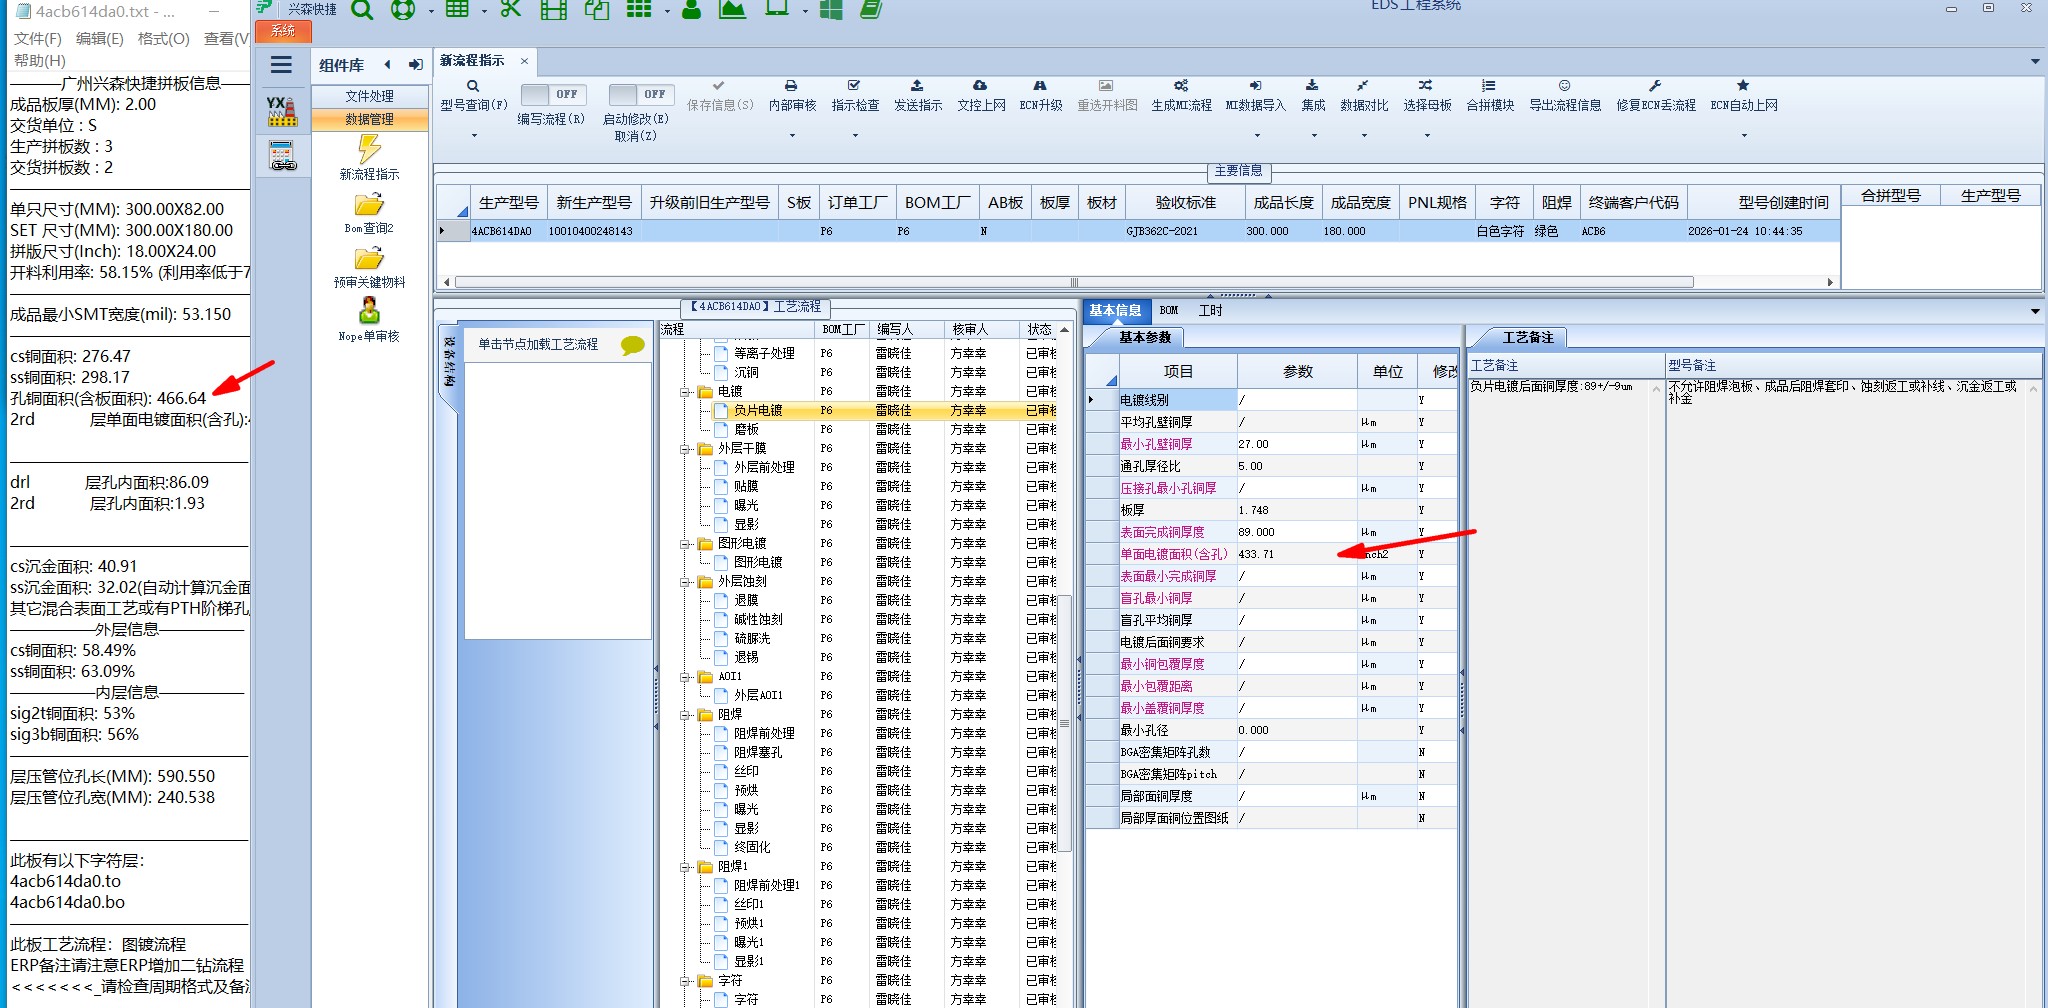Open dropdown arrow under ECN自动上网

(x=1744, y=135)
